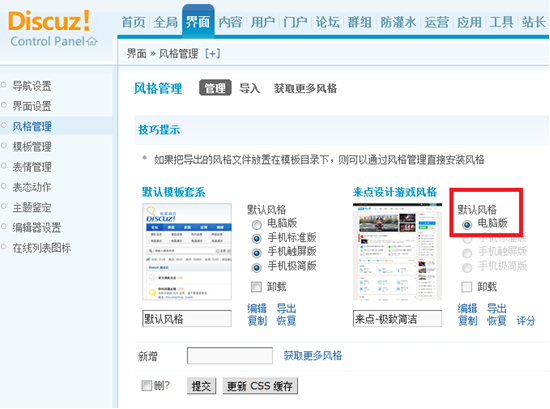Screen dimensions: 550x409
Task: Select the 手机触屏版 radio for 来点 style
Action: pos(467,253)
